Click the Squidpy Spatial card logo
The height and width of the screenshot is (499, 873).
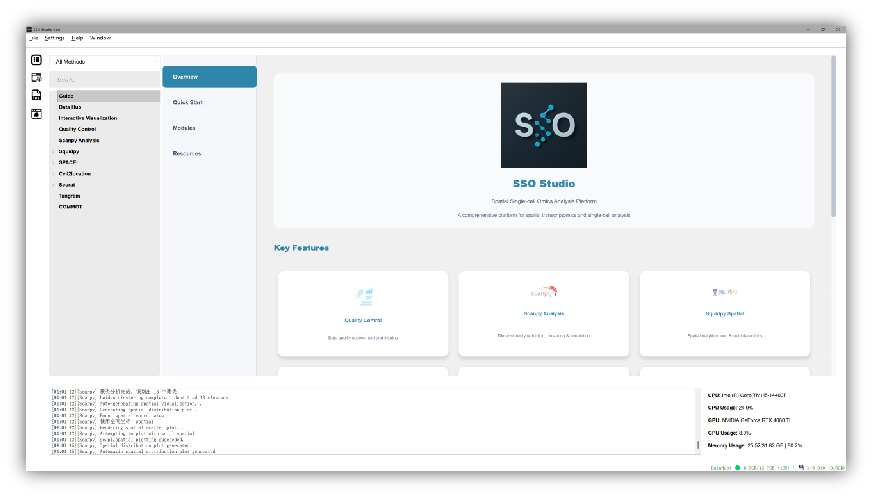click(724, 293)
